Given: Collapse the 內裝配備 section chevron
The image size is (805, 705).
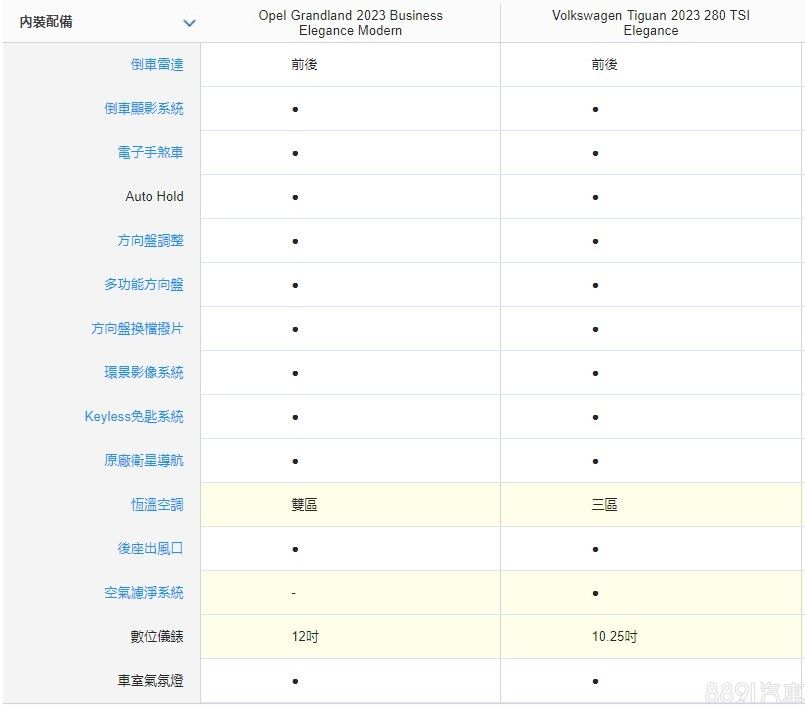Looking at the screenshot, I should [189, 23].
